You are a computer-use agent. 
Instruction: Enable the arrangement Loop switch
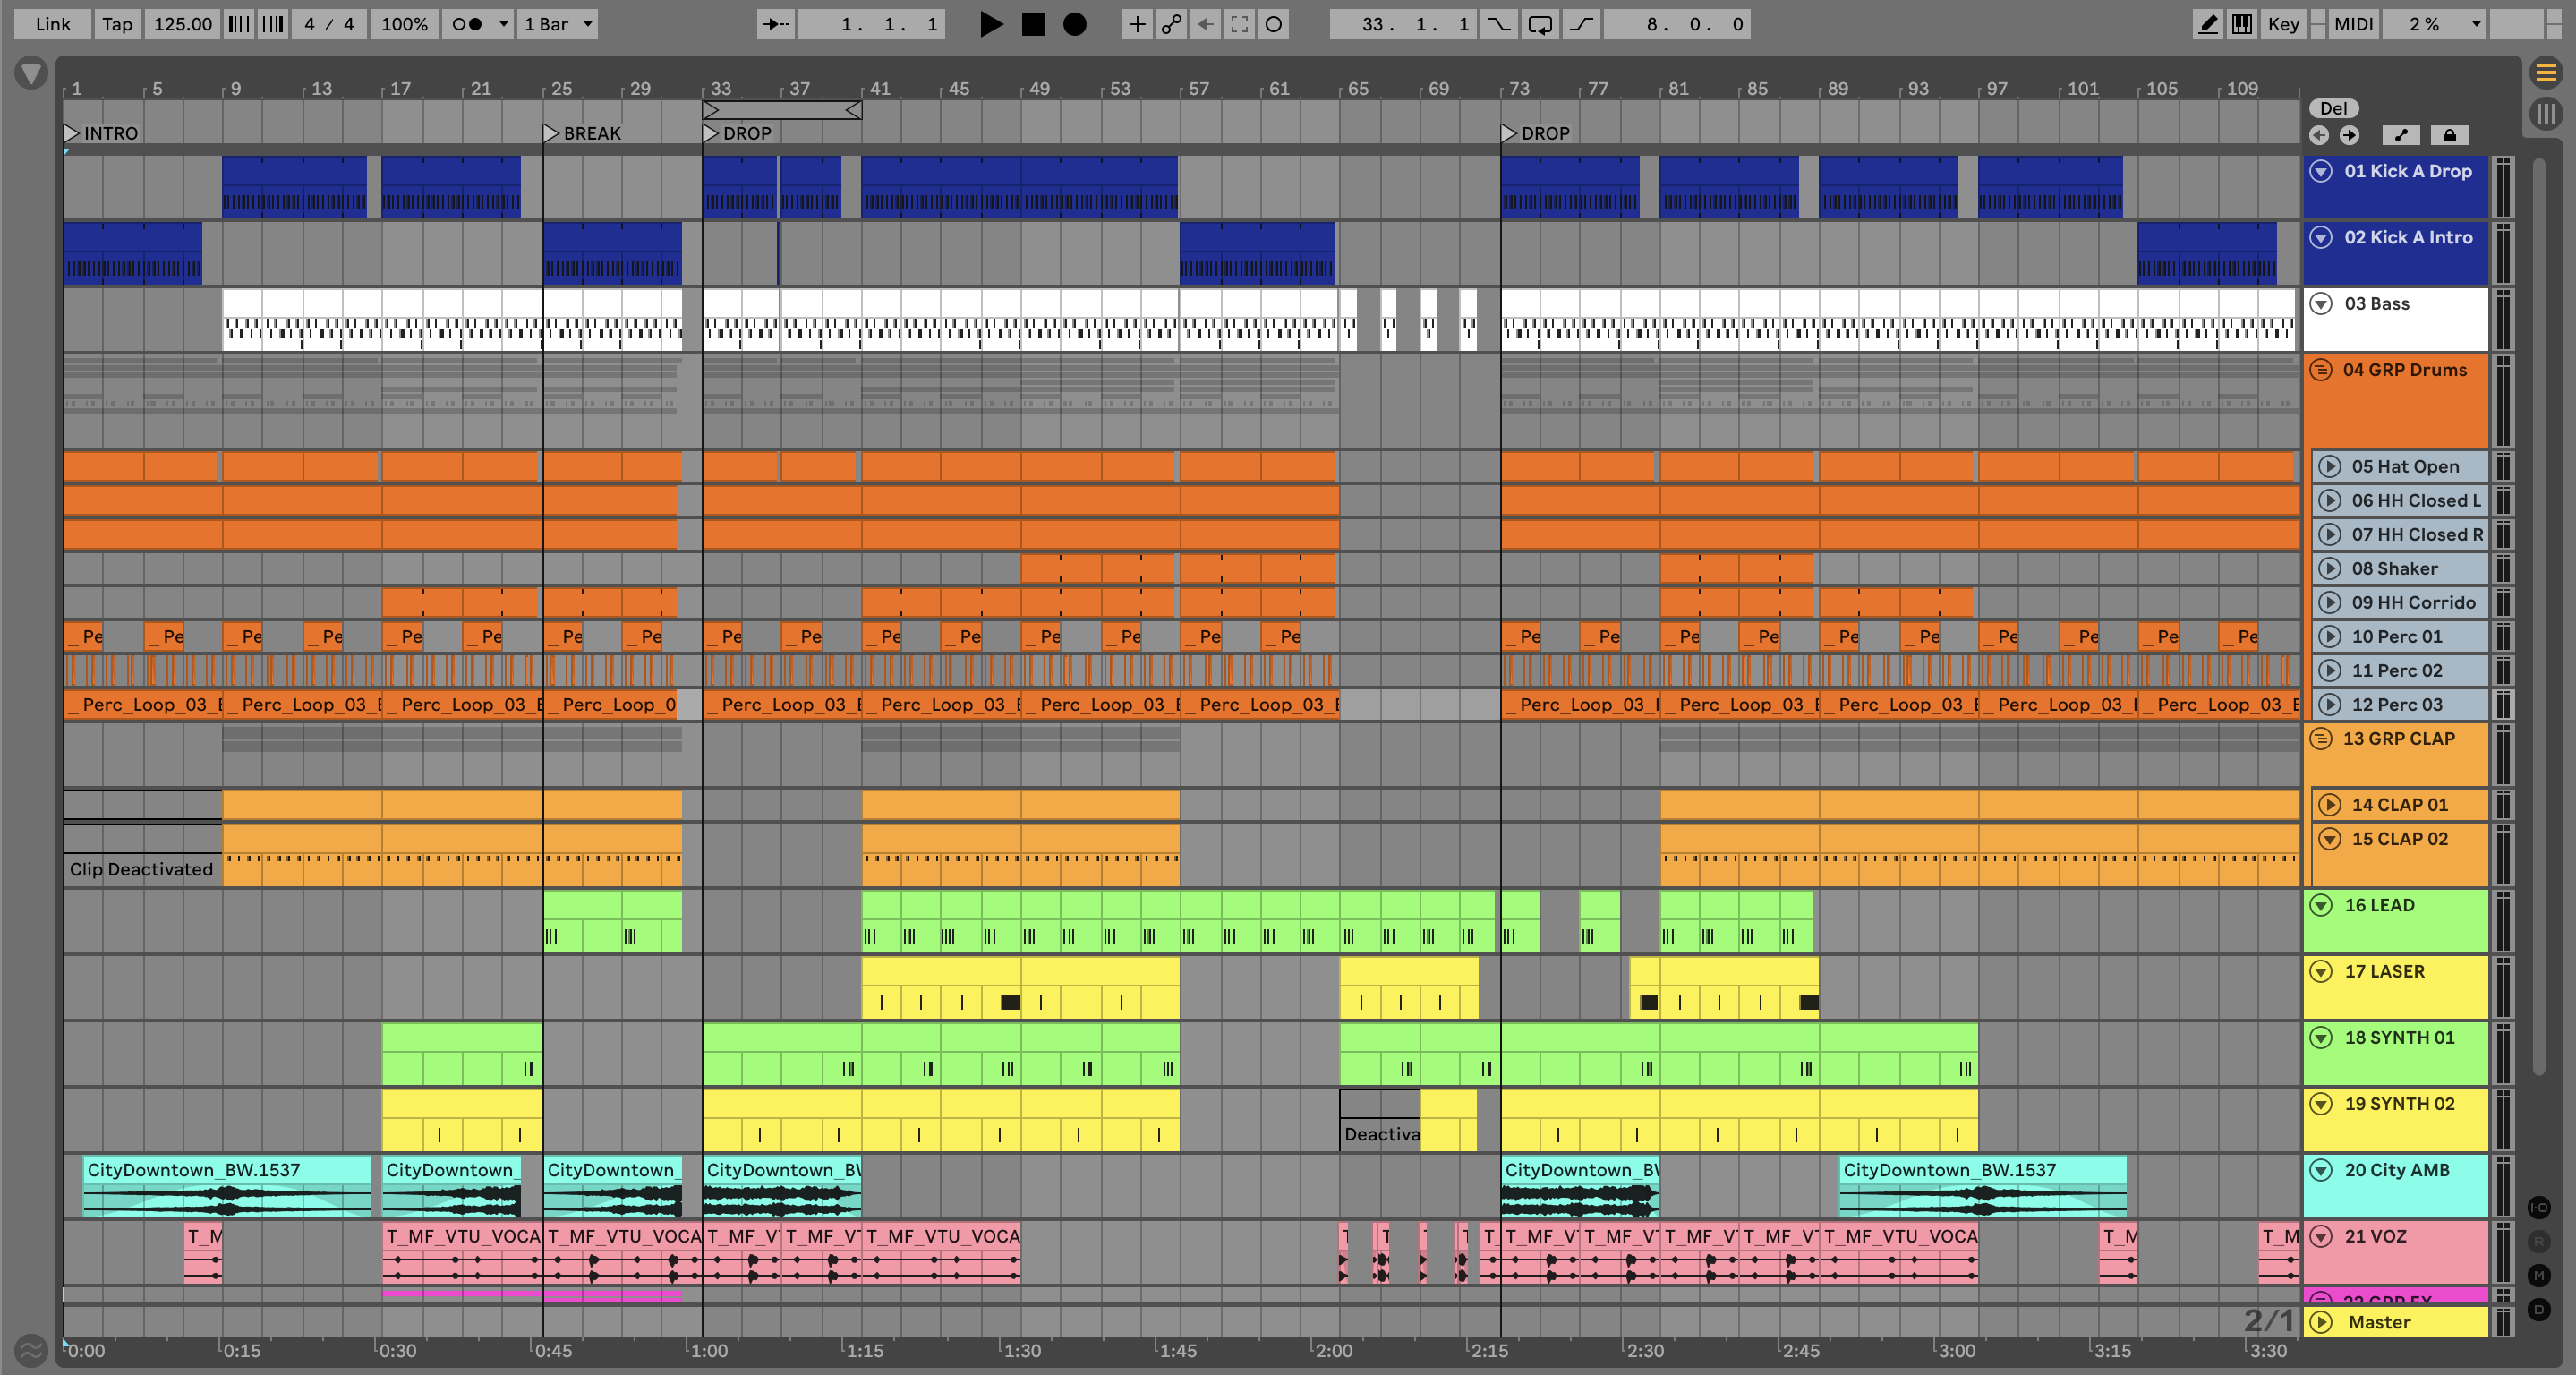coord(1540,24)
